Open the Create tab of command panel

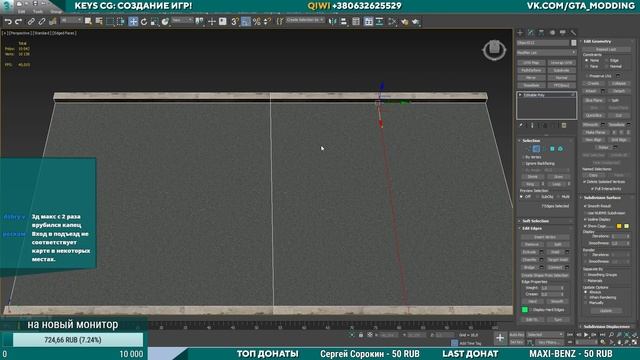(x=520, y=32)
